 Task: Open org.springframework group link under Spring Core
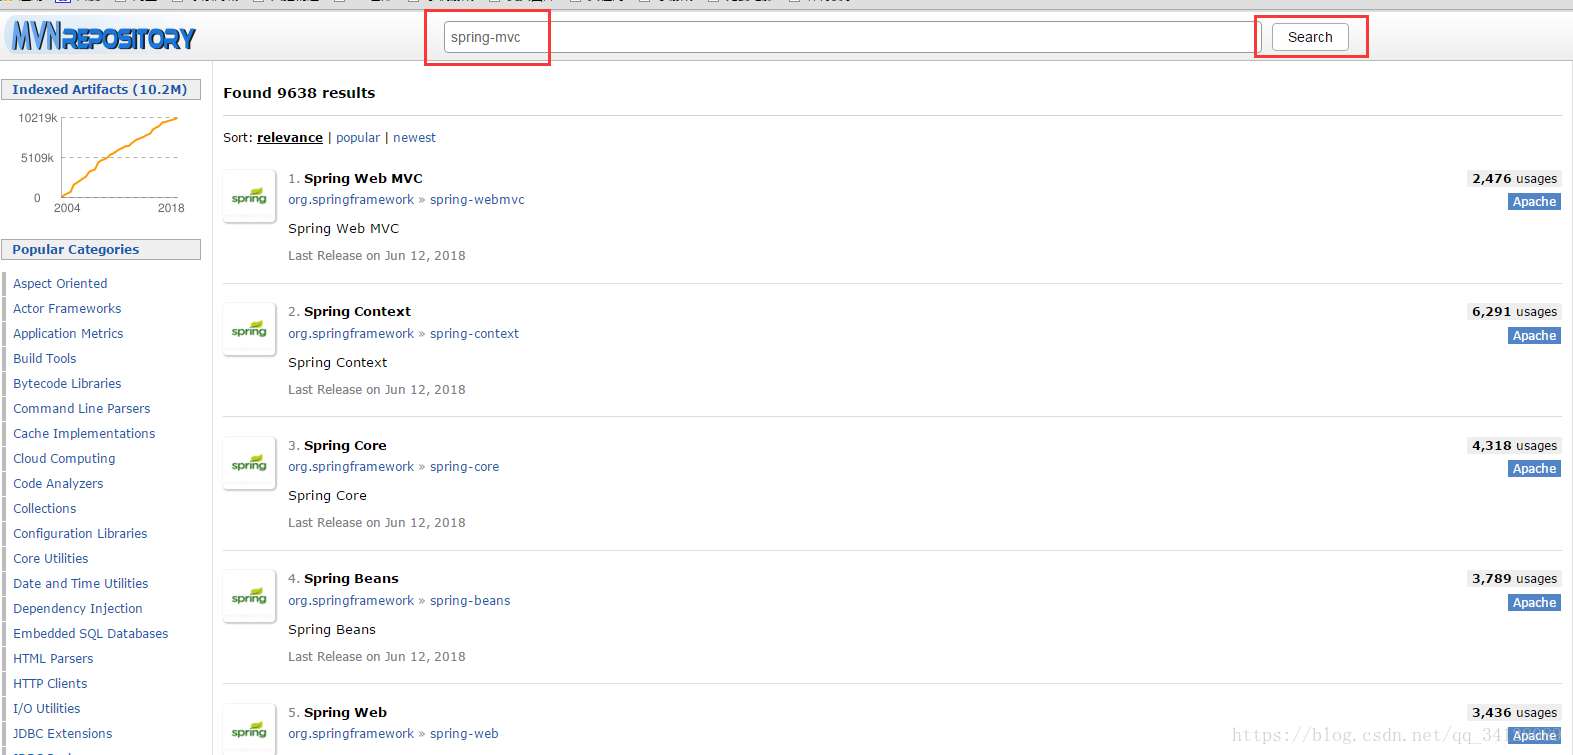coord(351,467)
